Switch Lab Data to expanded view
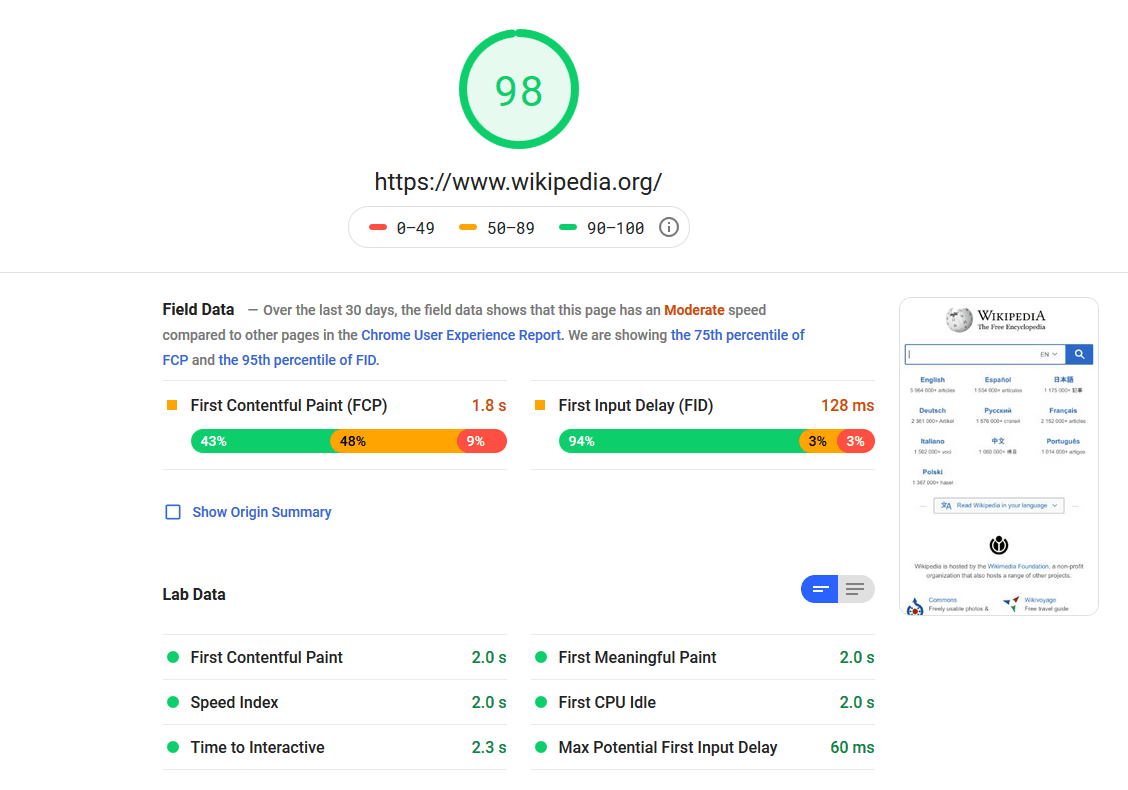Viewport: 1128px width, 790px height. pos(855,590)
